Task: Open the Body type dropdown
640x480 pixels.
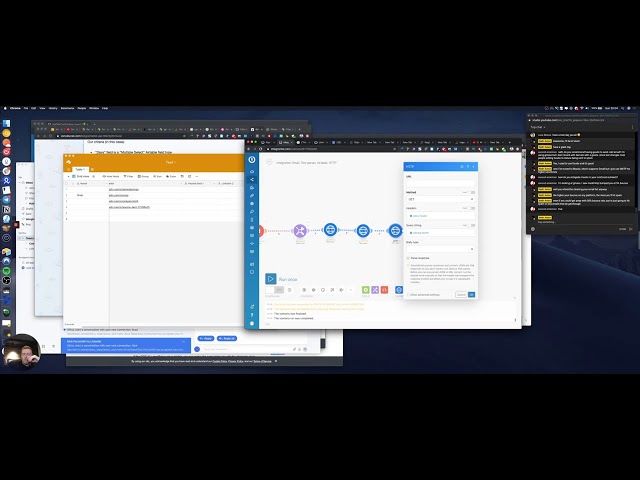Action: [440, 249]
